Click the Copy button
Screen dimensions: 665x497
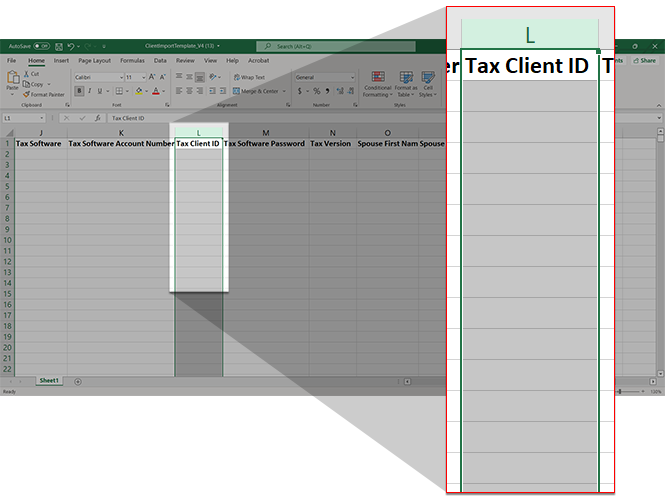pyautogui.click(x=33, y=84)
